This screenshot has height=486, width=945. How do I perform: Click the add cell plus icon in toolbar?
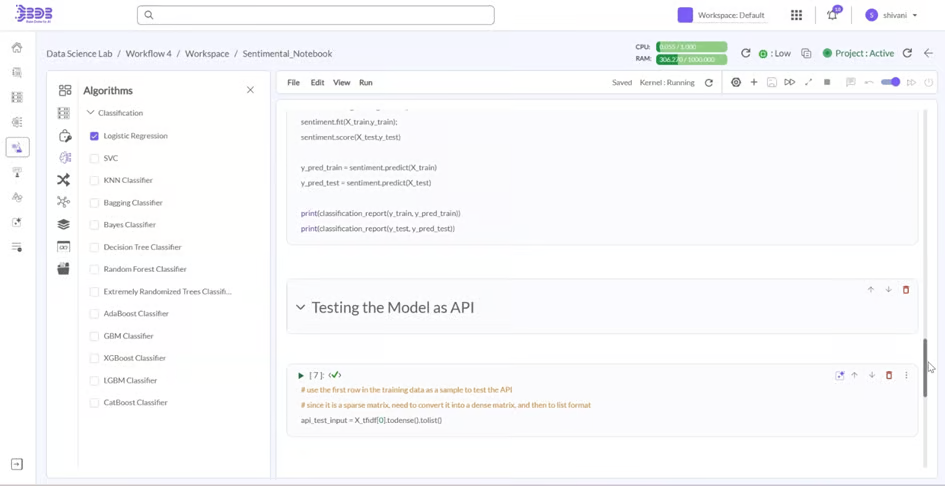(x=754, y=83)
